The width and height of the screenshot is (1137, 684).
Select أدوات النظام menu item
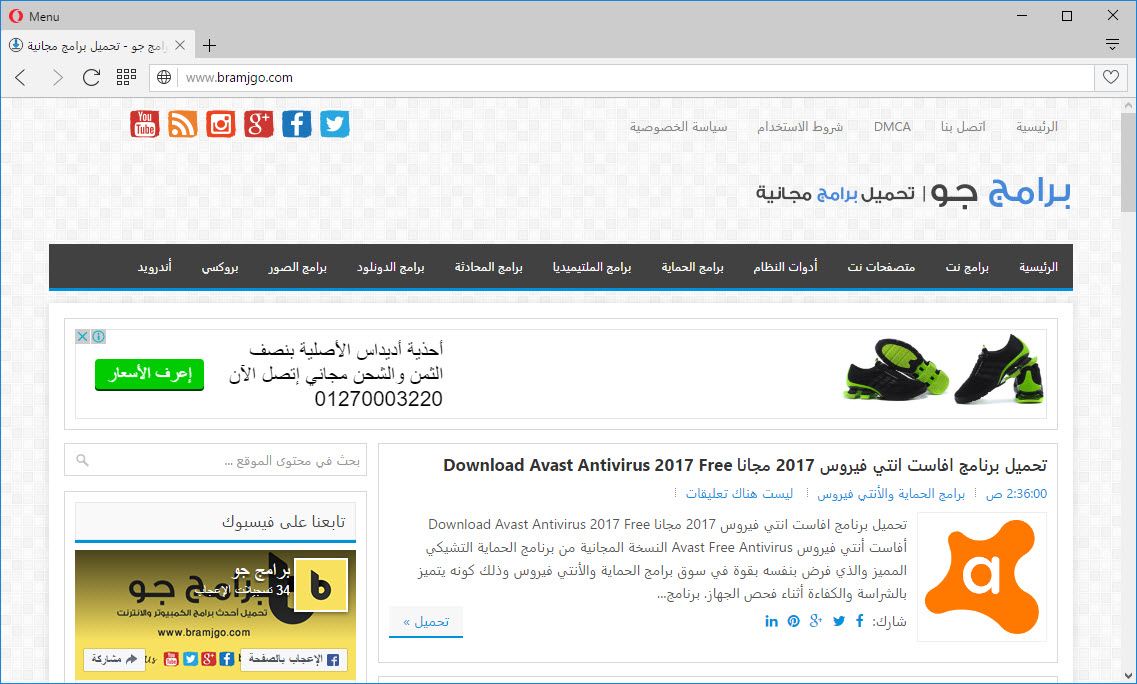pyautogui.click(x=785, y=267)
